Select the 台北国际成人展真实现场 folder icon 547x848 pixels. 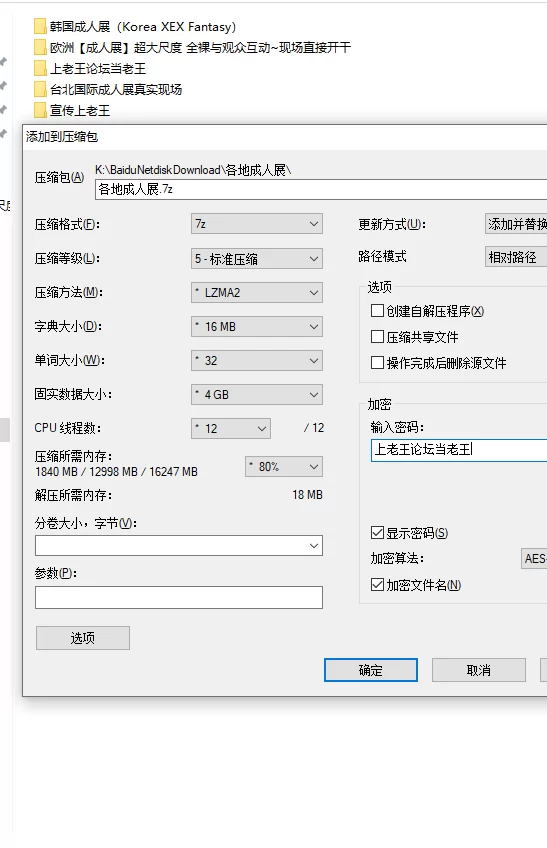(x=40, y=89)
